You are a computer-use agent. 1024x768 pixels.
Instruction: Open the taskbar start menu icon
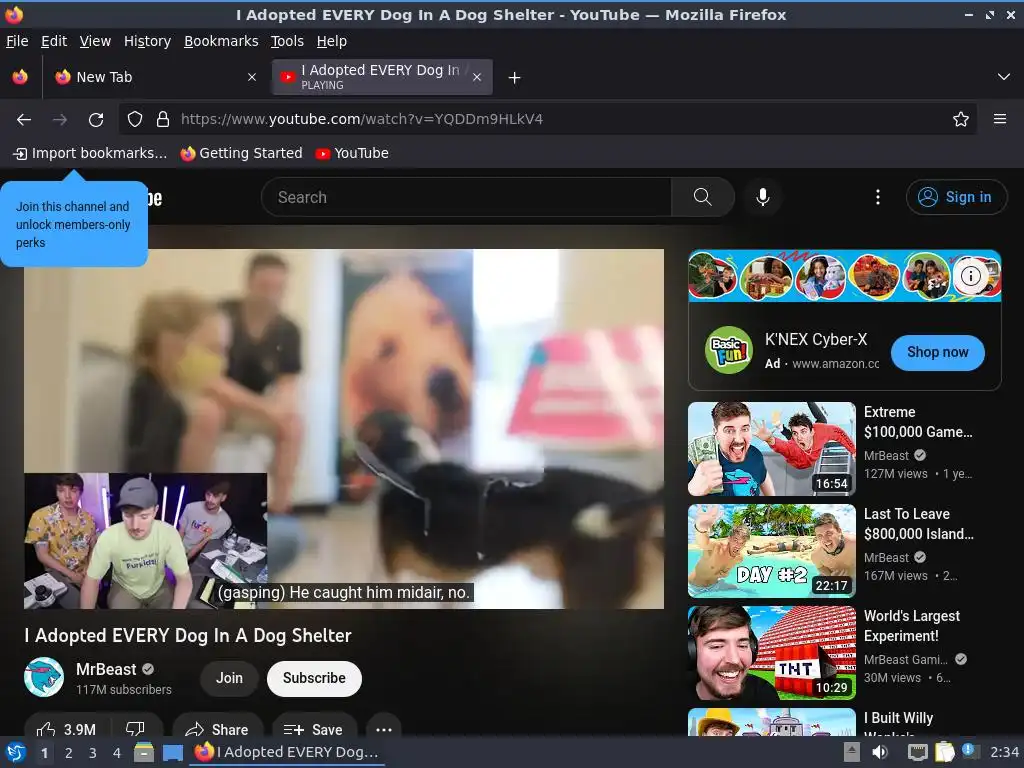click(16, 752)
